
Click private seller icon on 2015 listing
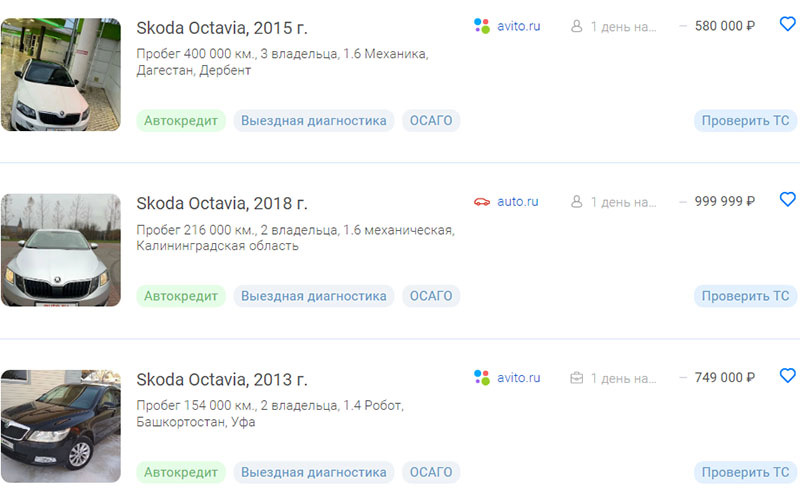(576, 26)
